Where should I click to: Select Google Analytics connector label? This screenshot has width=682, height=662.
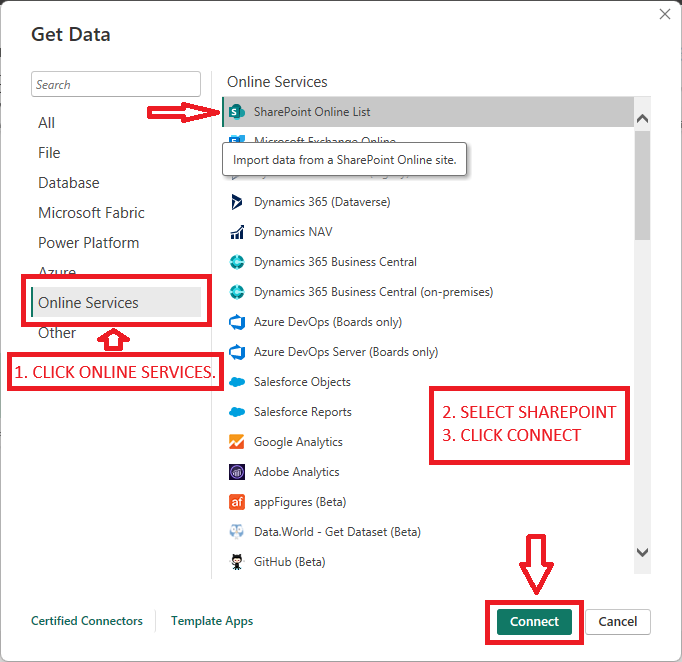point(298,442)
